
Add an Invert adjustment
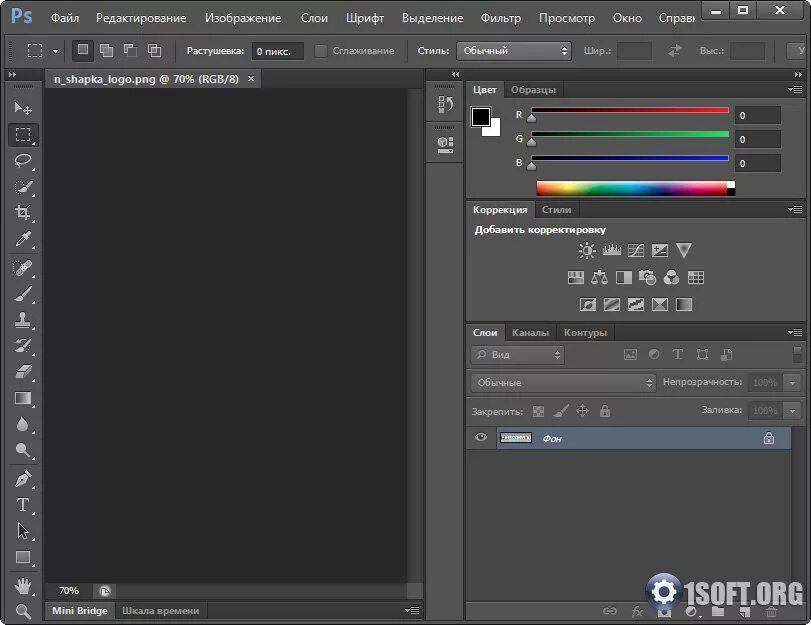588,305
